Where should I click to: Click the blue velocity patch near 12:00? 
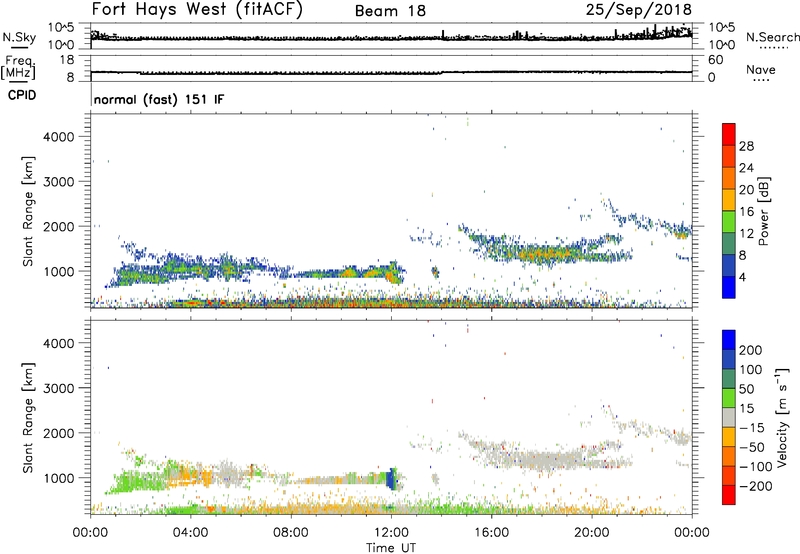pyautogui.click(x=392, y=479)
